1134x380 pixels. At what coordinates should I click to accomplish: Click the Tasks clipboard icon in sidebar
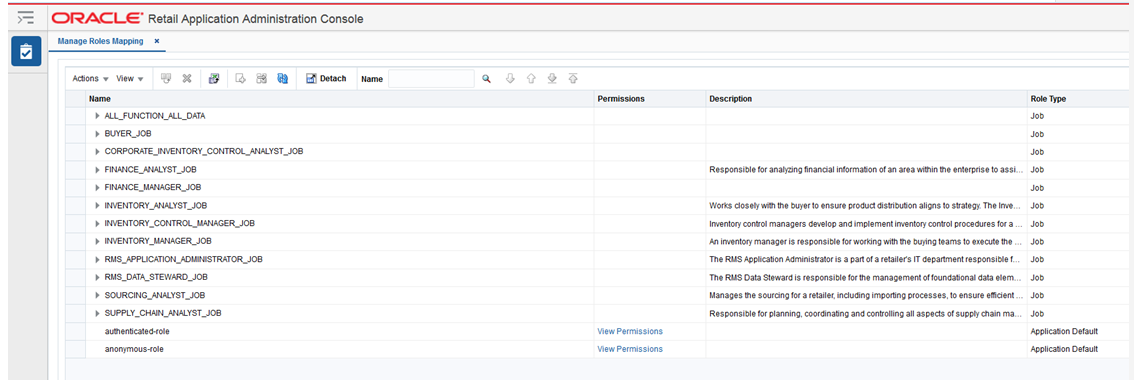(x=26, y=51)
